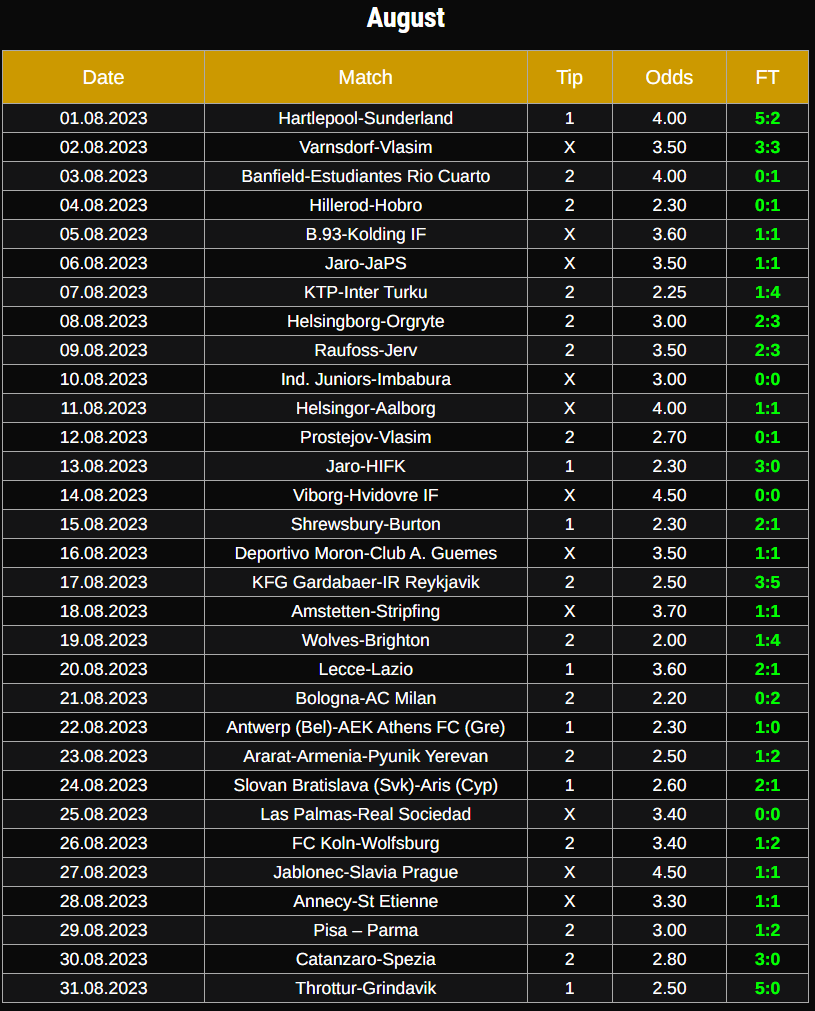Select the Wolves-Brighton match cell

pos(365,640)
